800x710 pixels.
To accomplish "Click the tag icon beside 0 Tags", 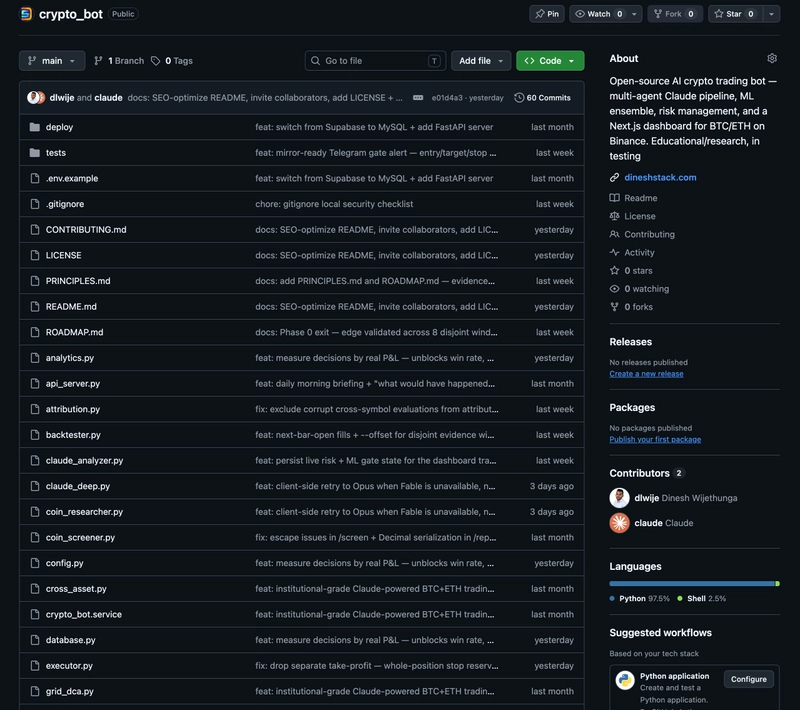I will (156, 61).
